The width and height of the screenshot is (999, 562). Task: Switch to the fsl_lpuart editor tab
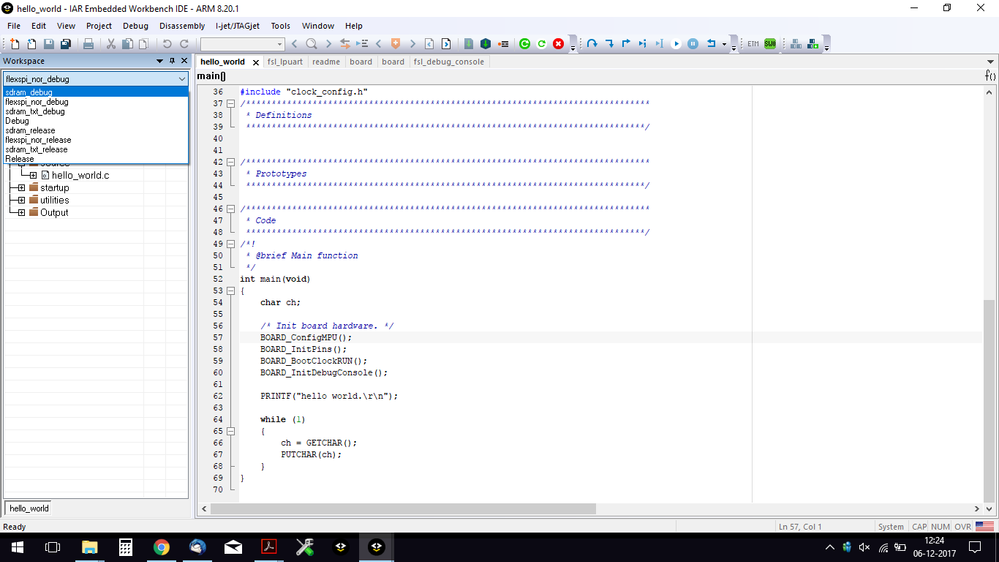coord(285,62)
